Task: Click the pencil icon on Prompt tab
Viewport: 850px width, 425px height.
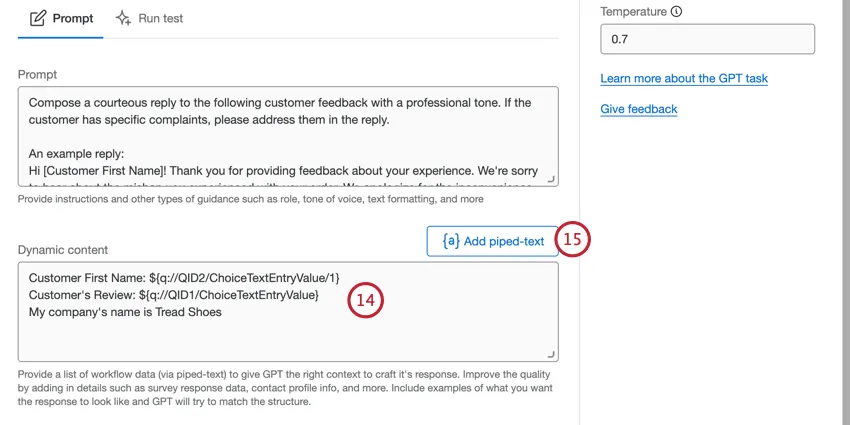Action: tap(38, 18)
